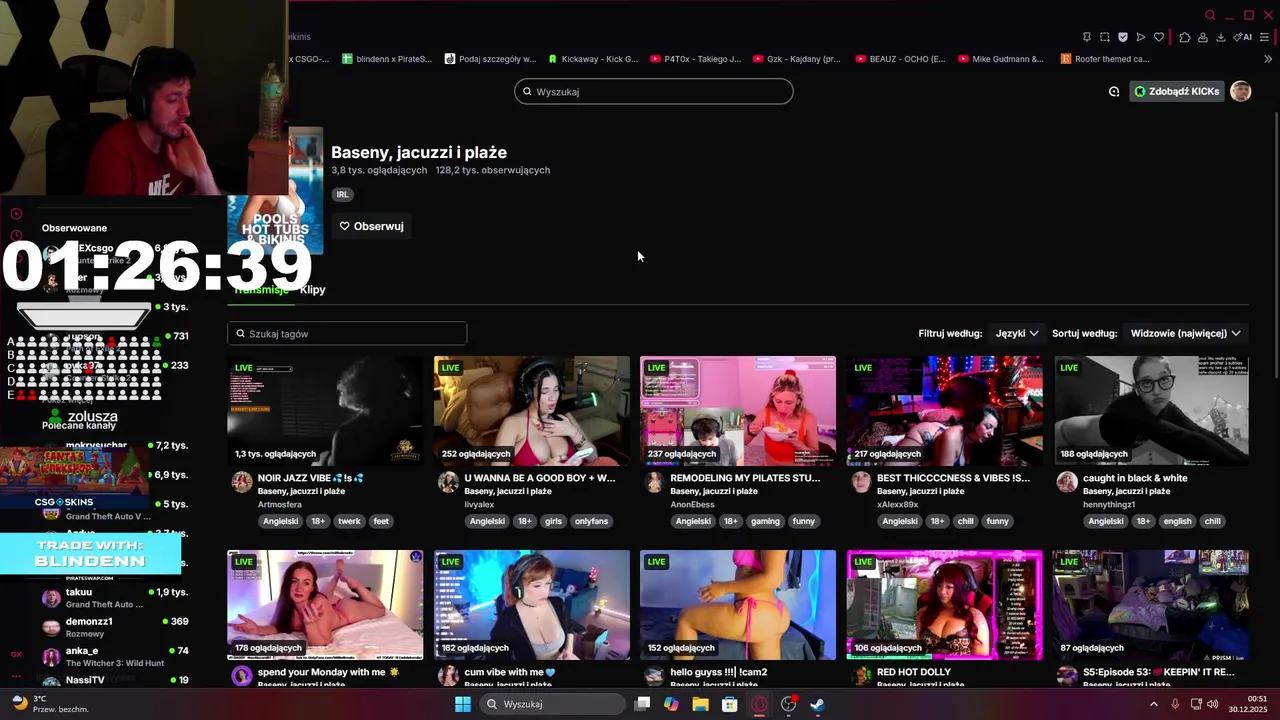Click the microphone icon in system tray
The height and width of the screenshot is (720, 1280).
(x=1175, y=704)
